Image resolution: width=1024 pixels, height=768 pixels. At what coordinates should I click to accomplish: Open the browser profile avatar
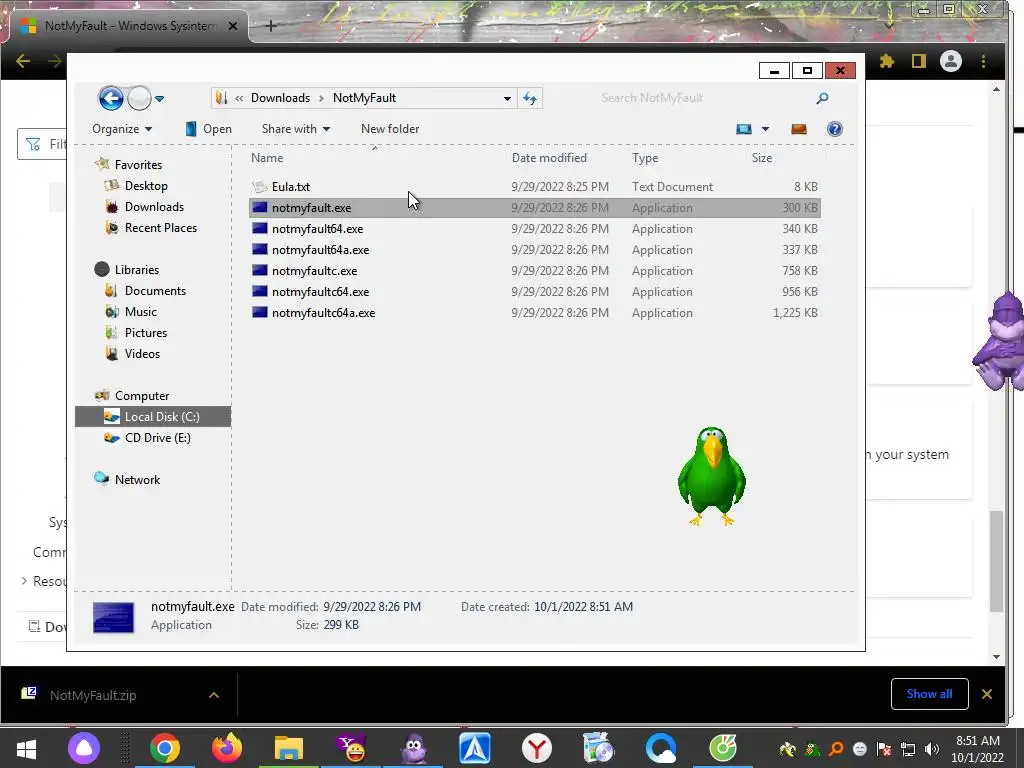(951, 61)
